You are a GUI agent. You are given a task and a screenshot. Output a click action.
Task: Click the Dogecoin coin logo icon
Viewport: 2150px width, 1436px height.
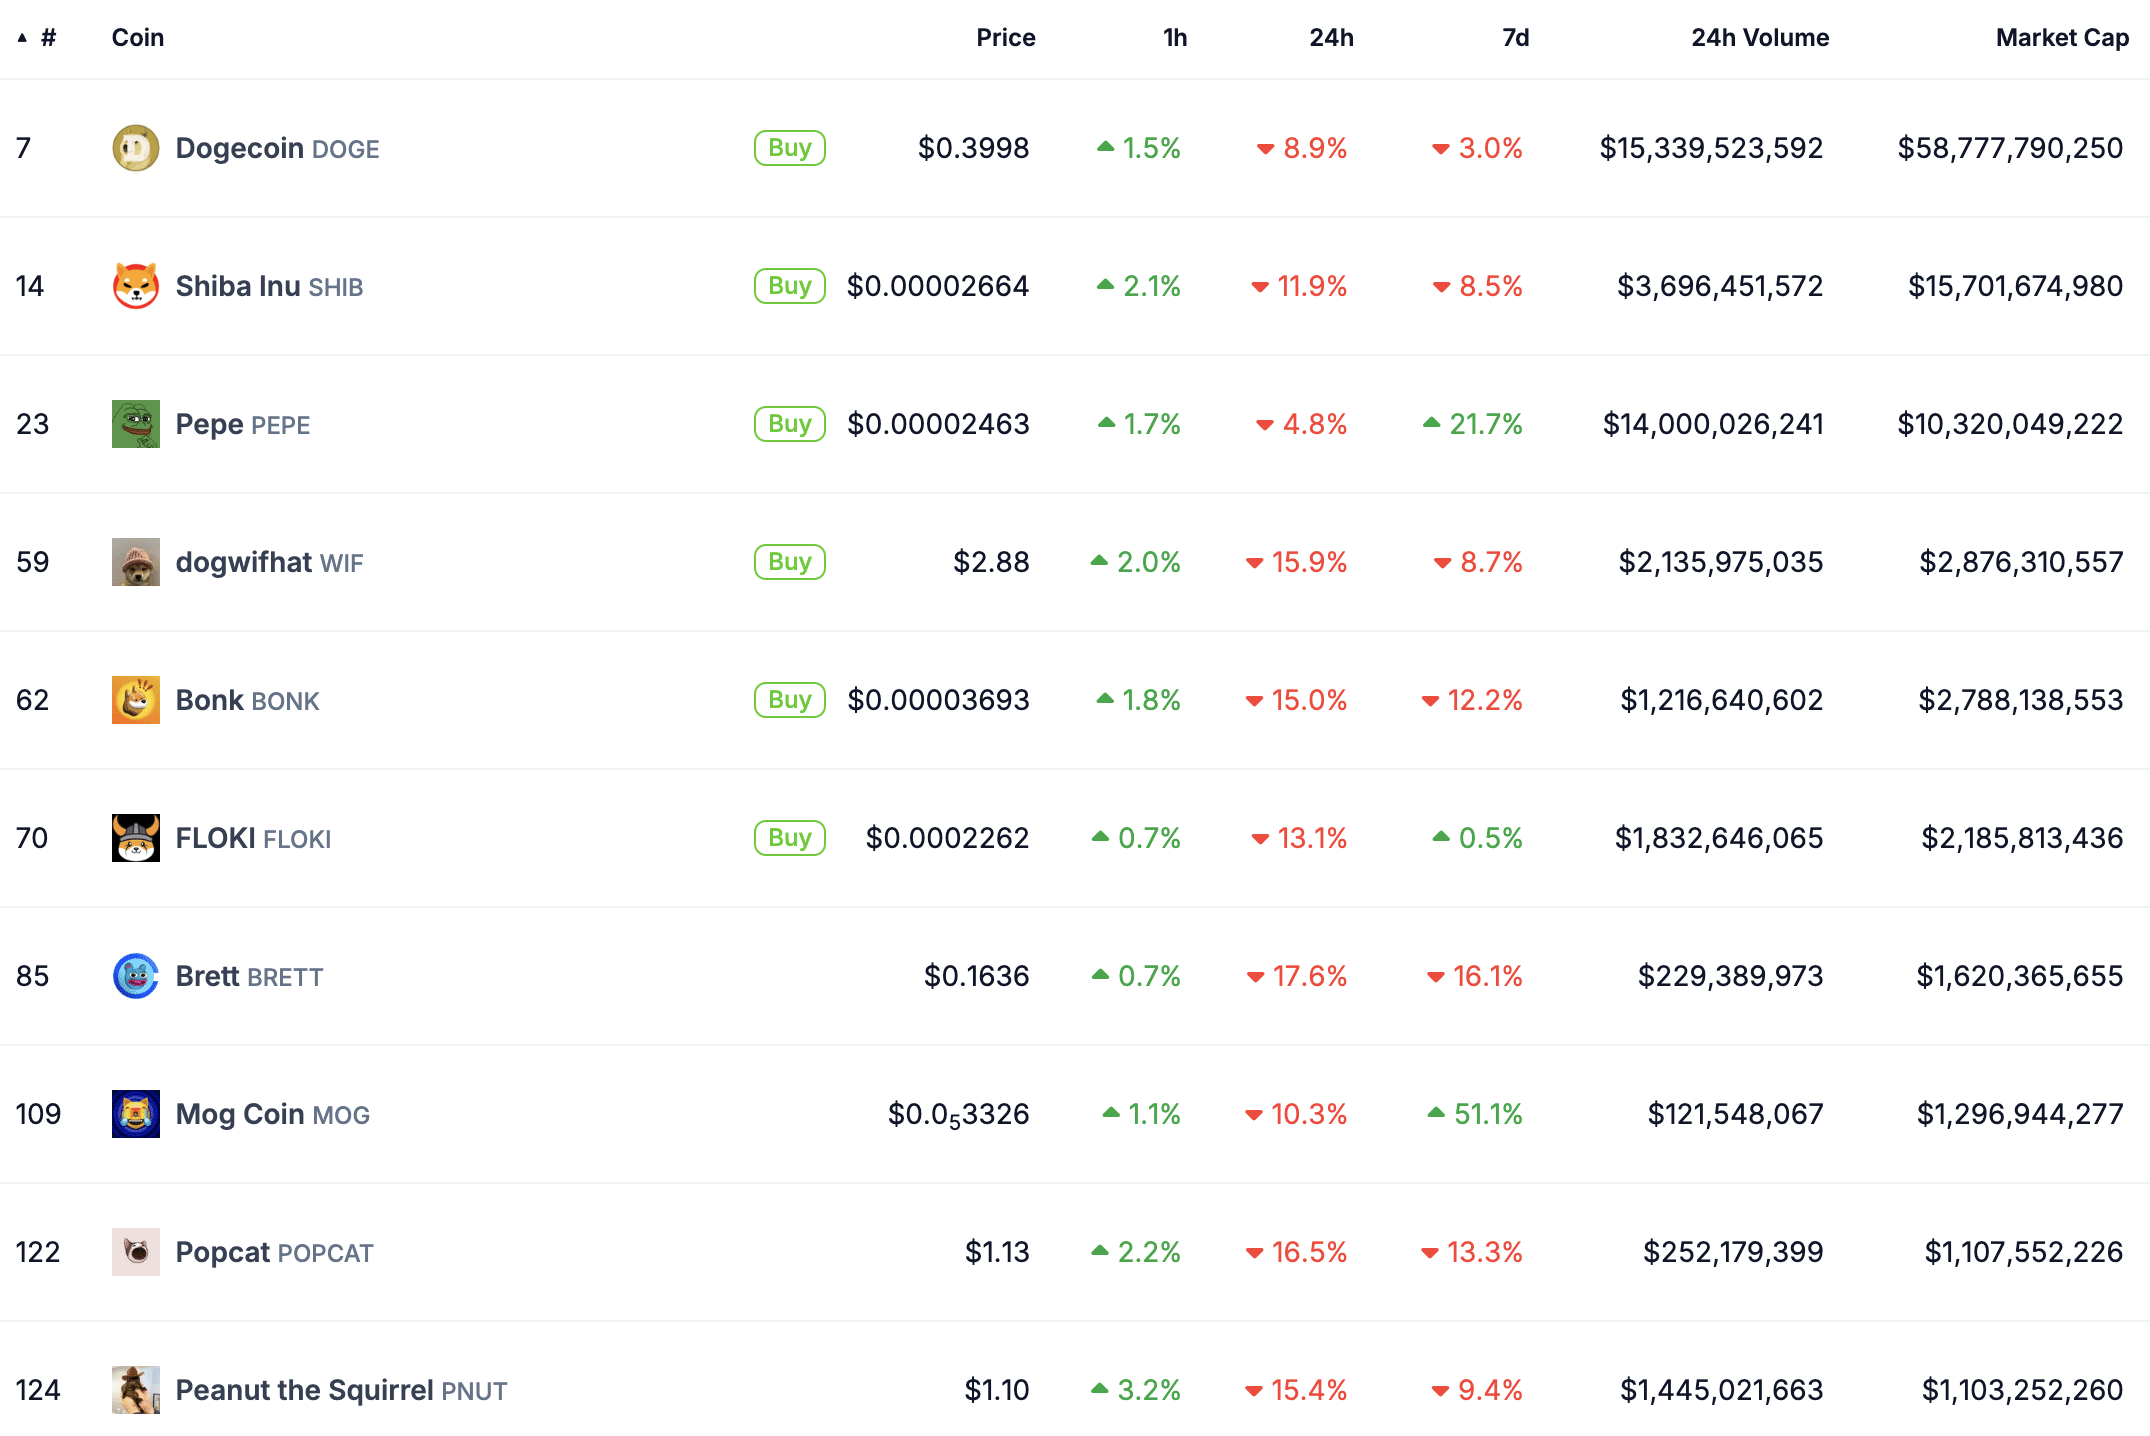click(135, 148)
